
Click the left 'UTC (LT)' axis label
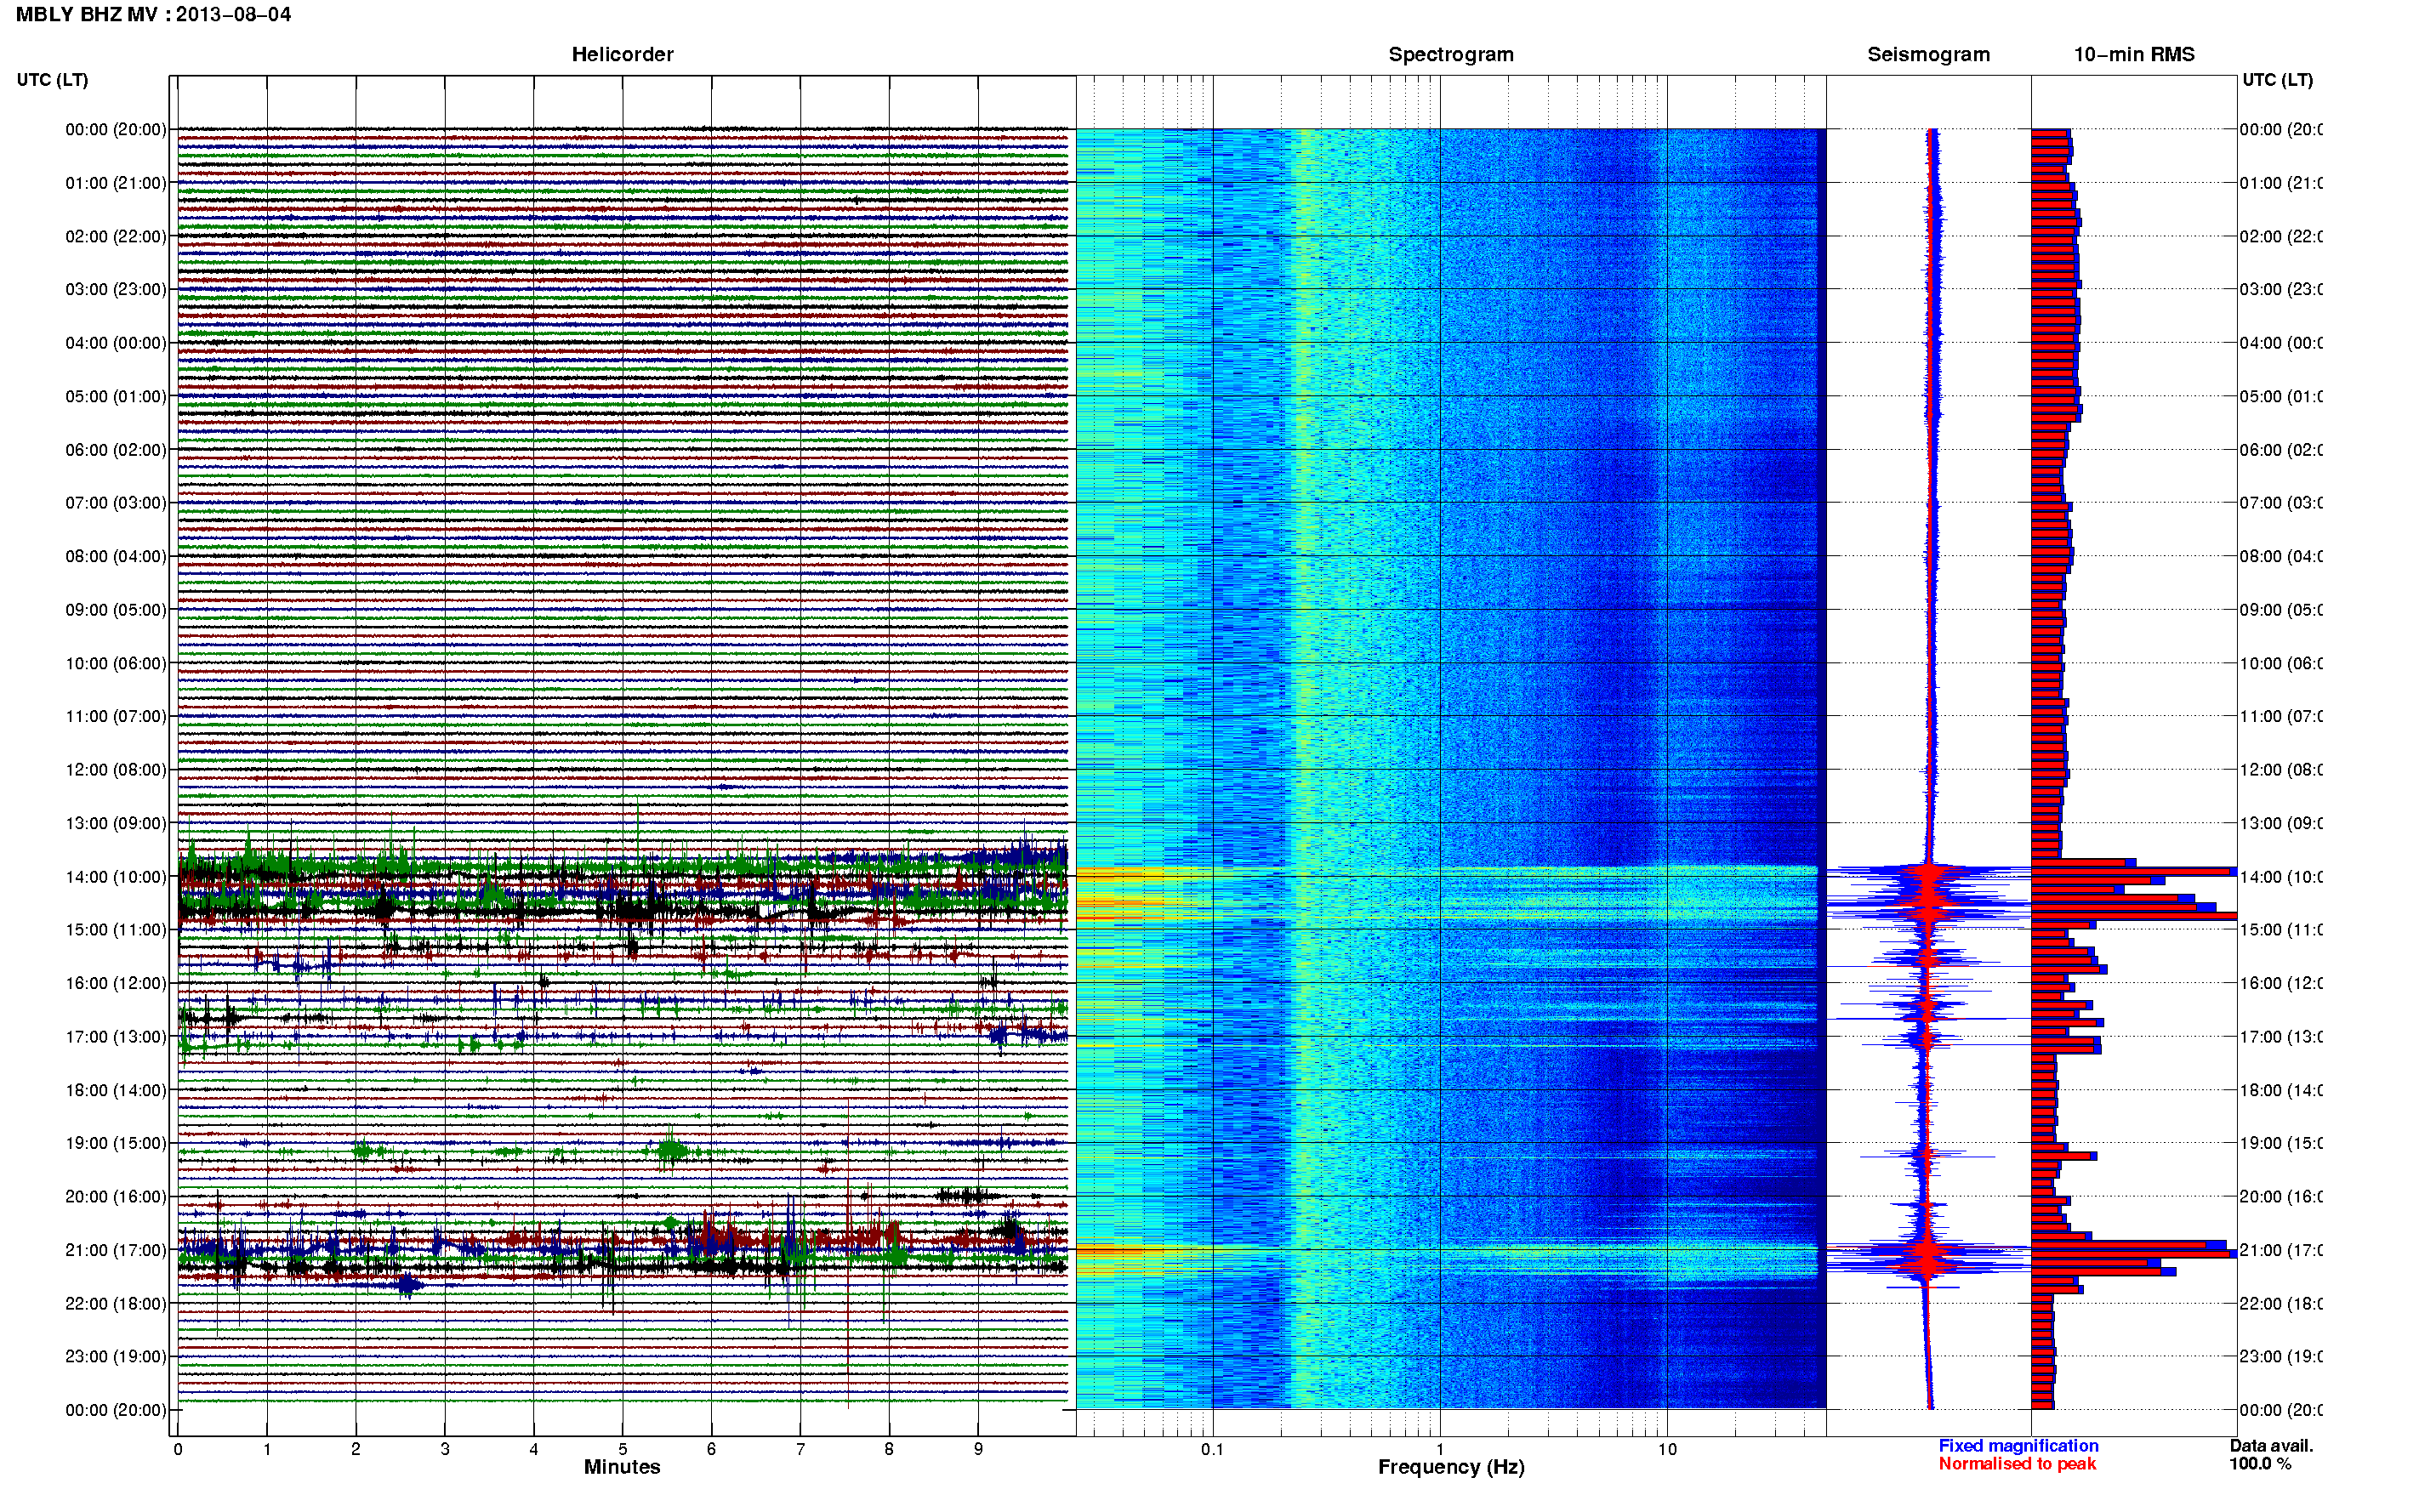52,80
